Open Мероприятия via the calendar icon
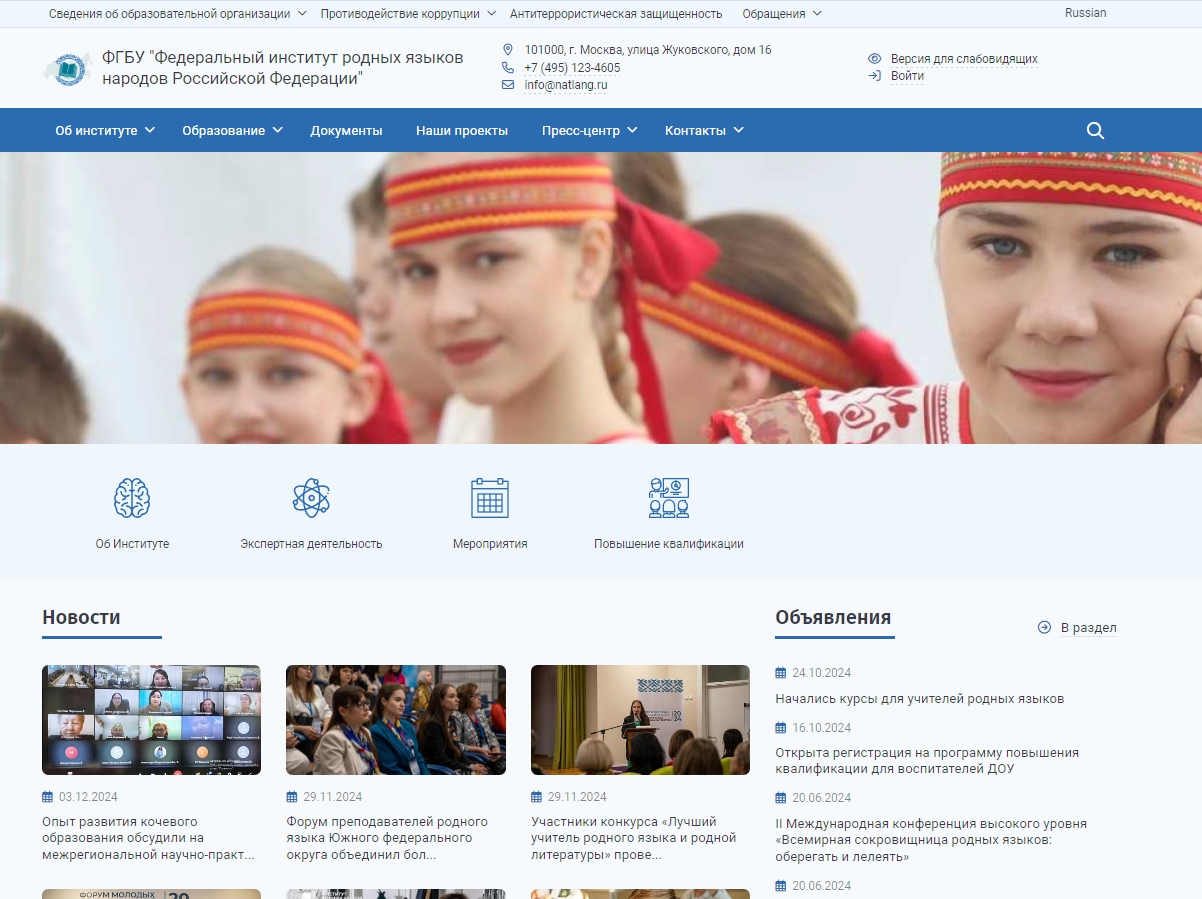The image size is (1202, 899). tap(488, 497)
